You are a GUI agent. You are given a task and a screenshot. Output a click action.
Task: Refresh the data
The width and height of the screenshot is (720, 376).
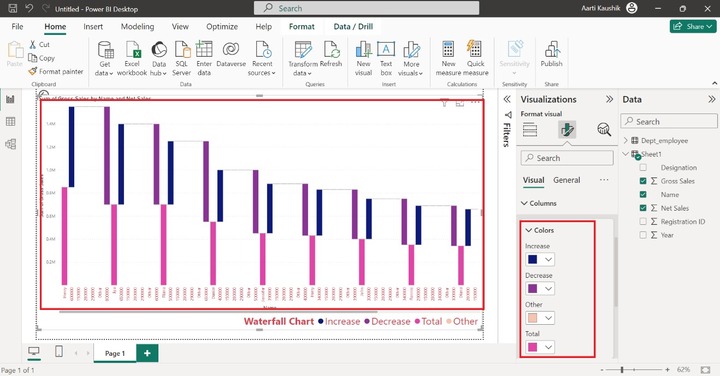click(331, 54)
